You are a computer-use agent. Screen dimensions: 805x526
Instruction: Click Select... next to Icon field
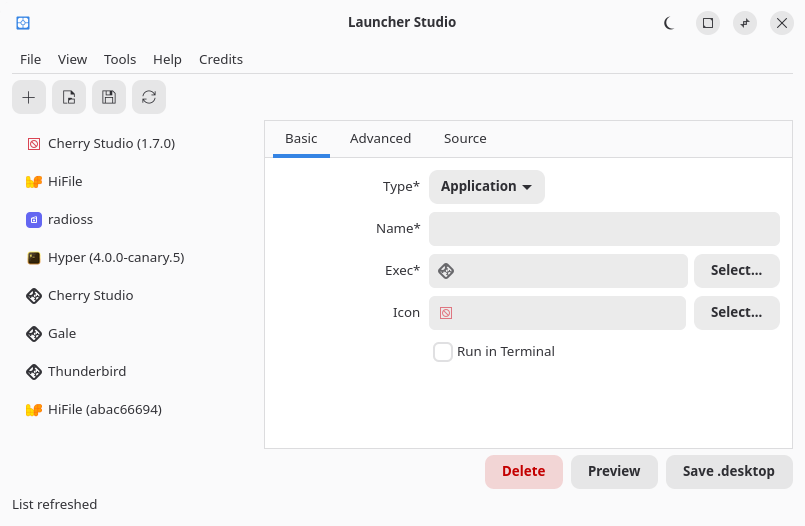point(737,313)
